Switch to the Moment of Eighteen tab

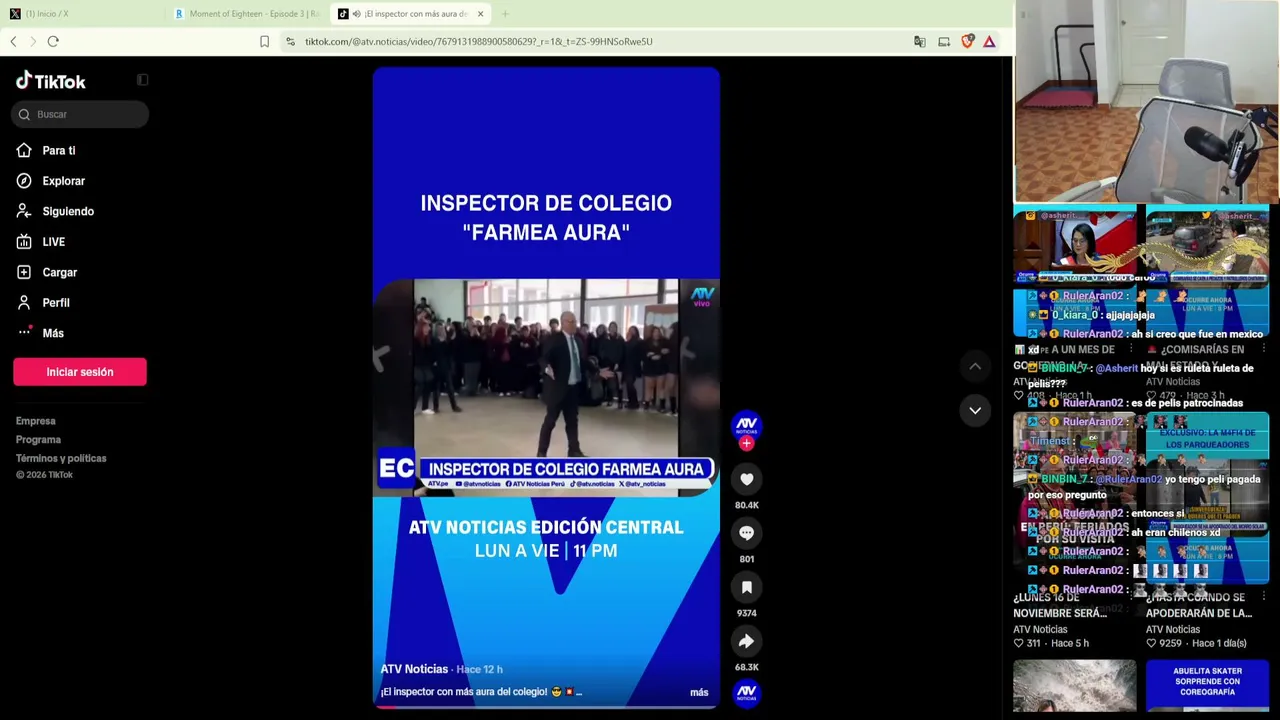246,14
